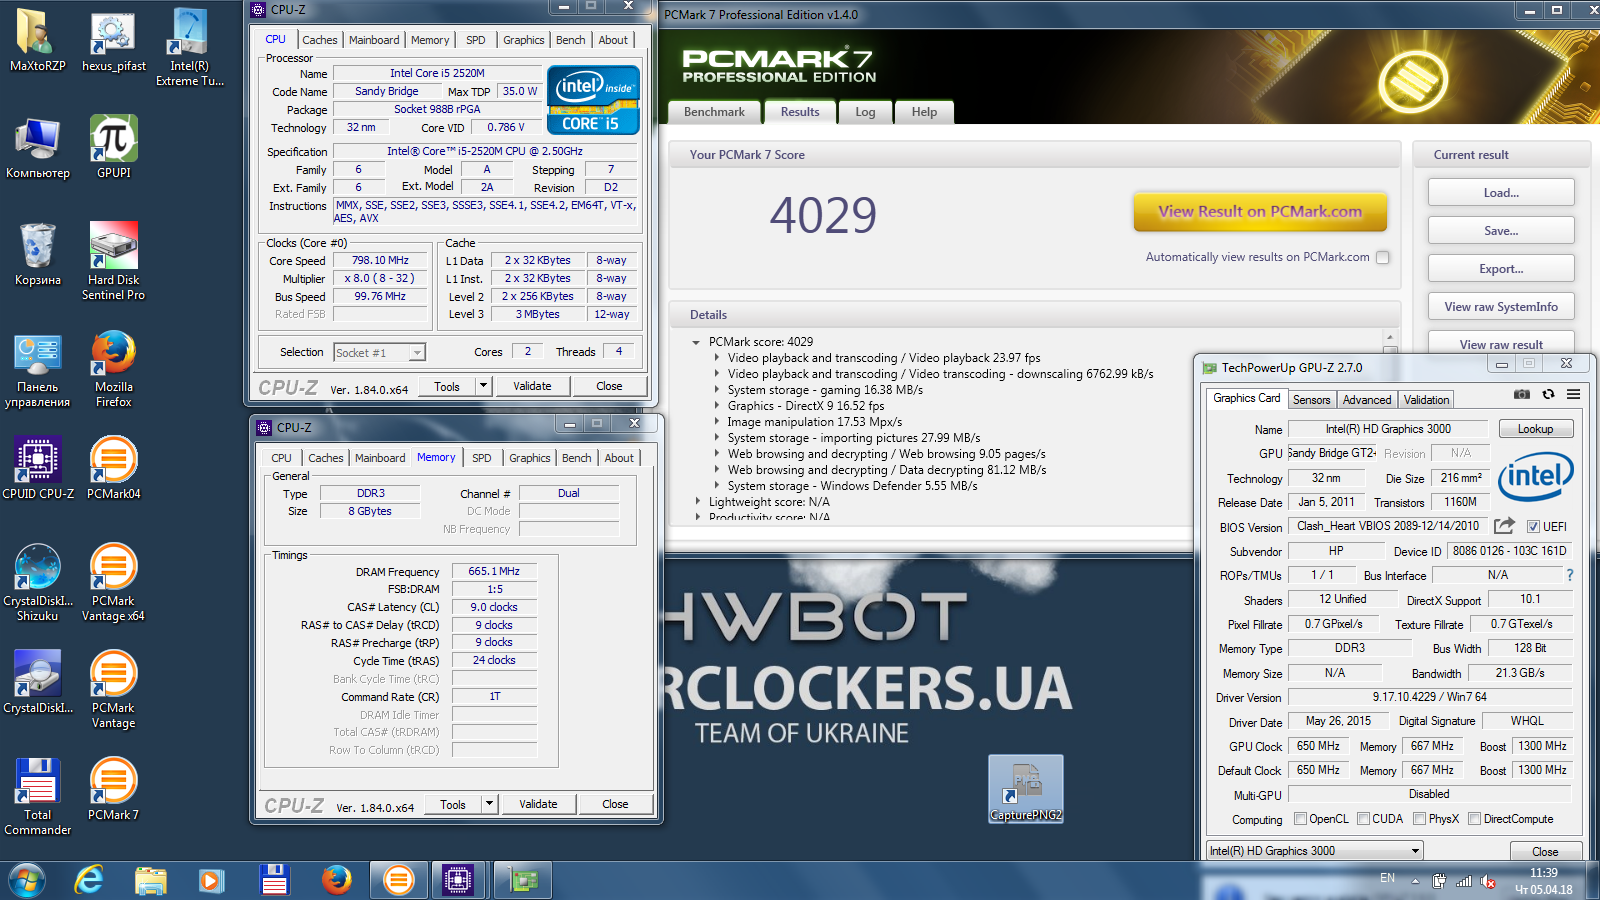
Task: Open Windows Explorer from the taskbar
Action: 151,880
